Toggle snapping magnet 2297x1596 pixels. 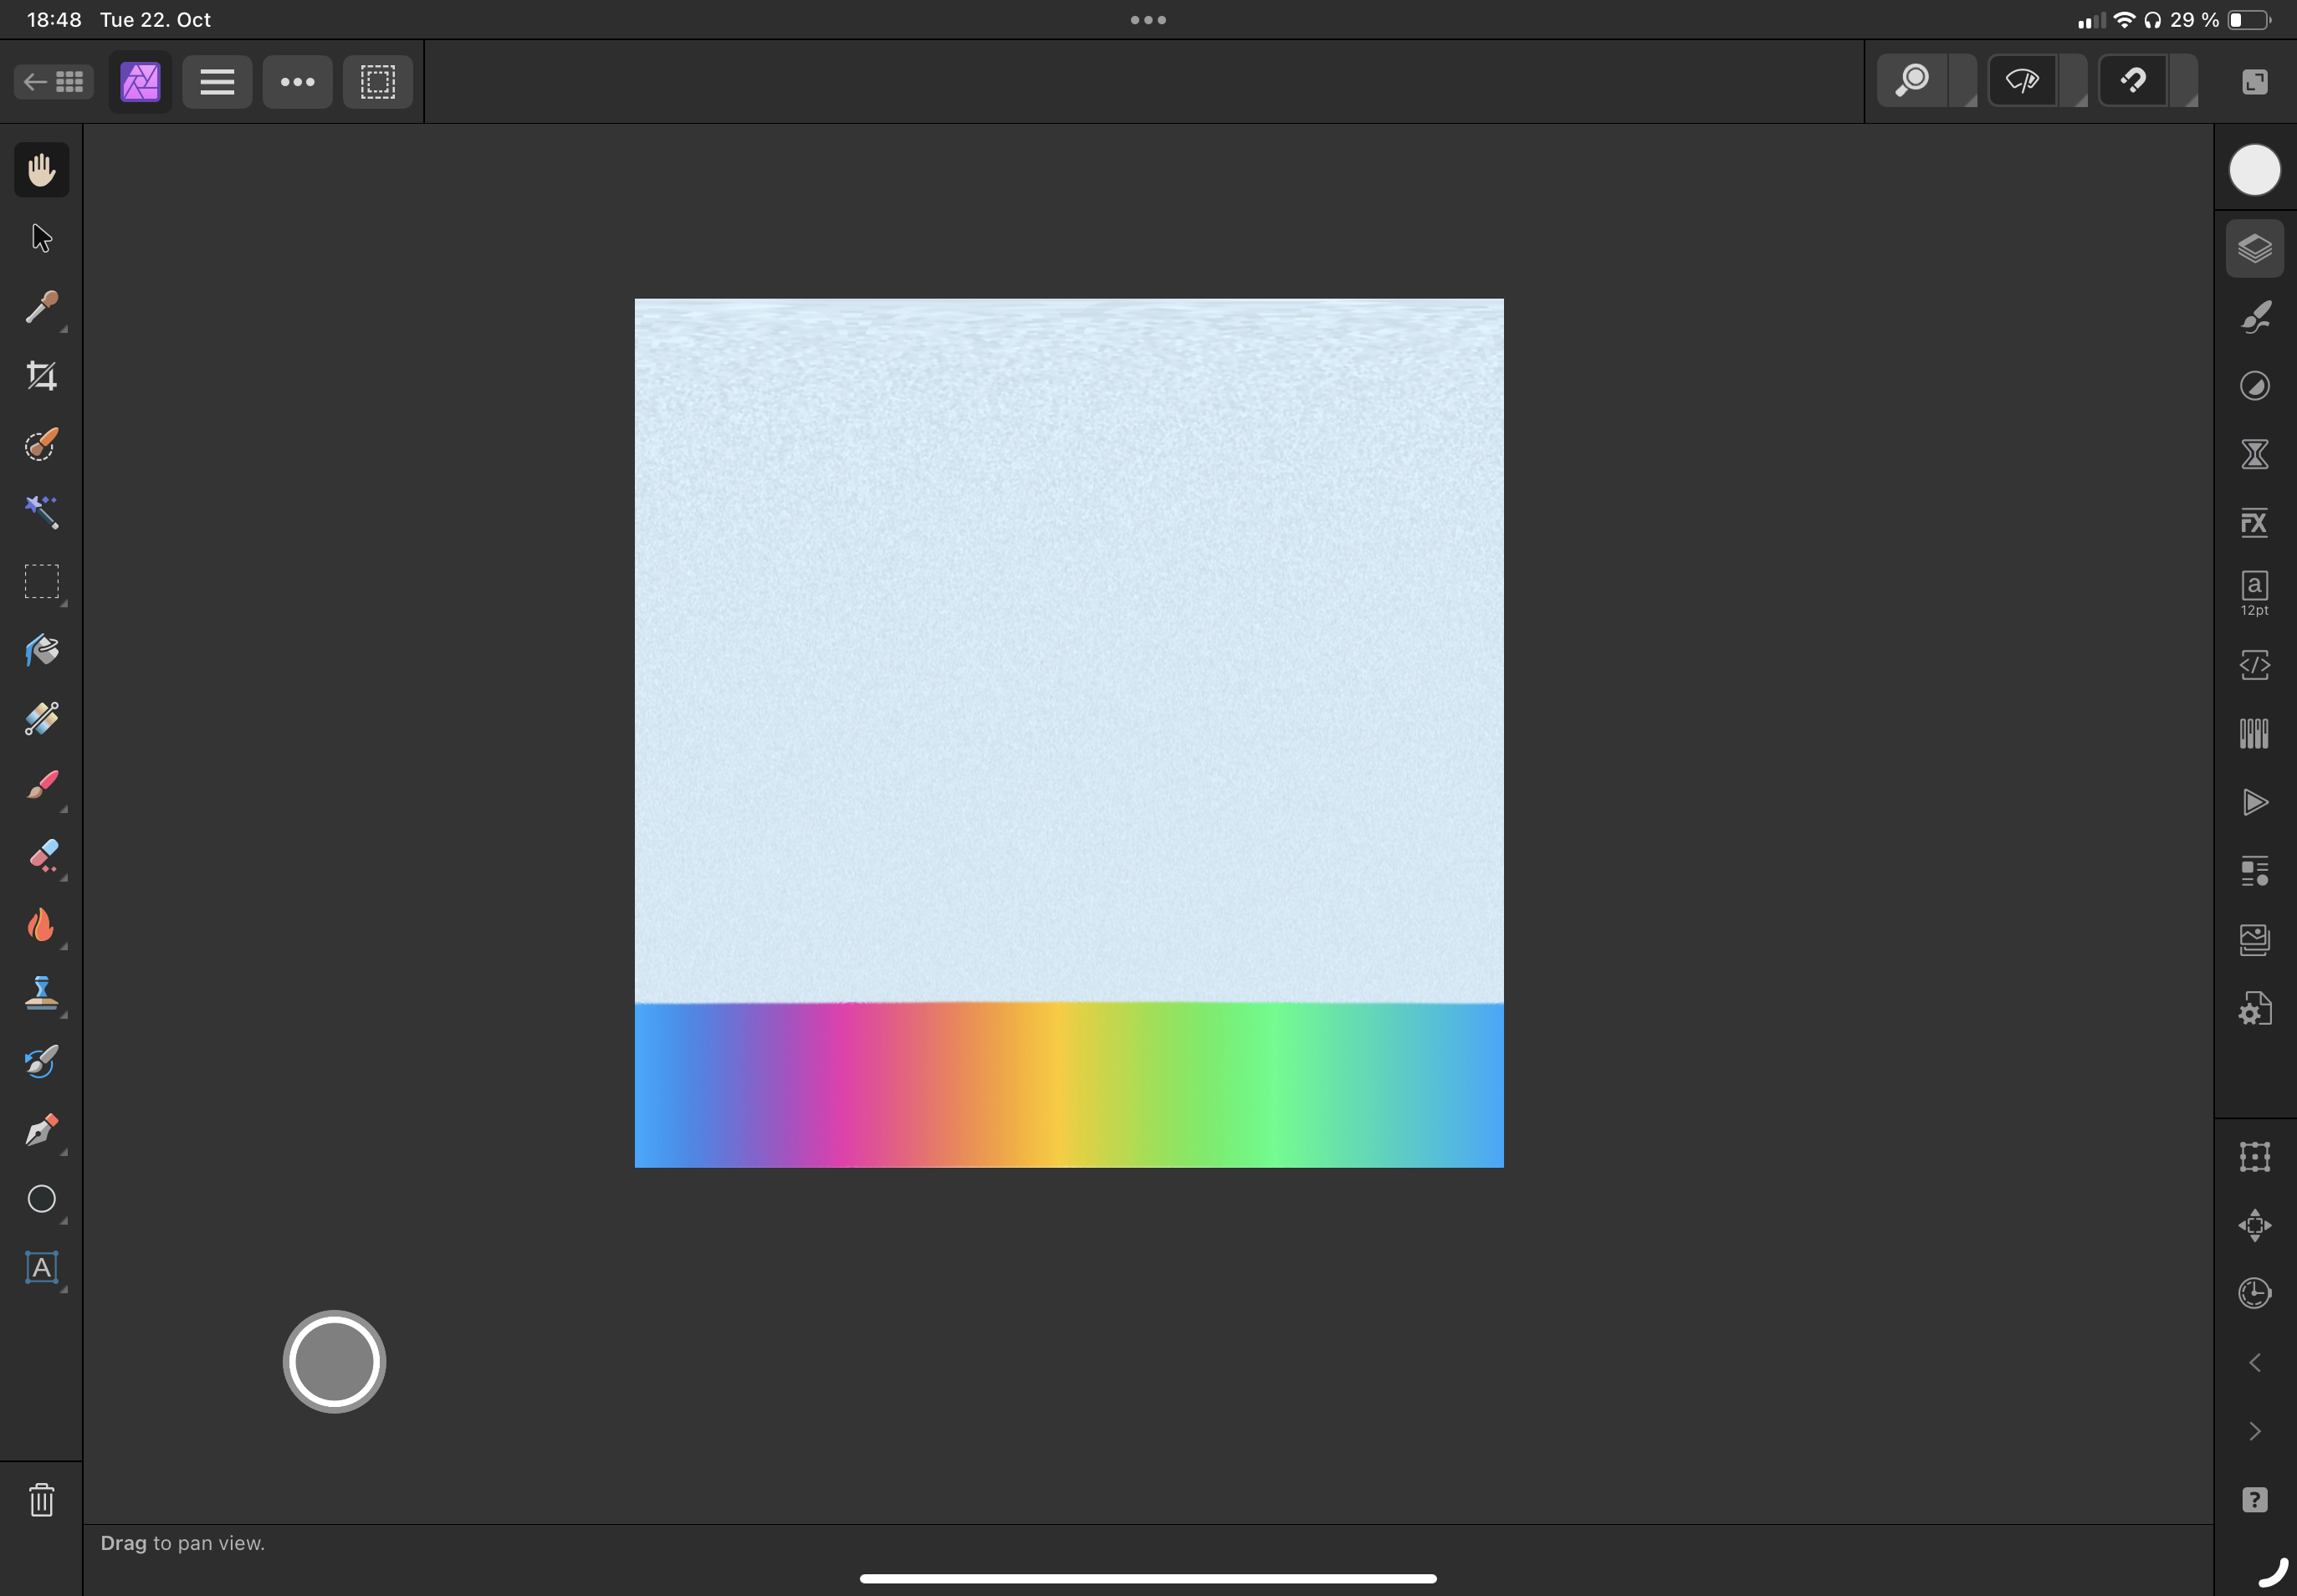[2132, 81]
